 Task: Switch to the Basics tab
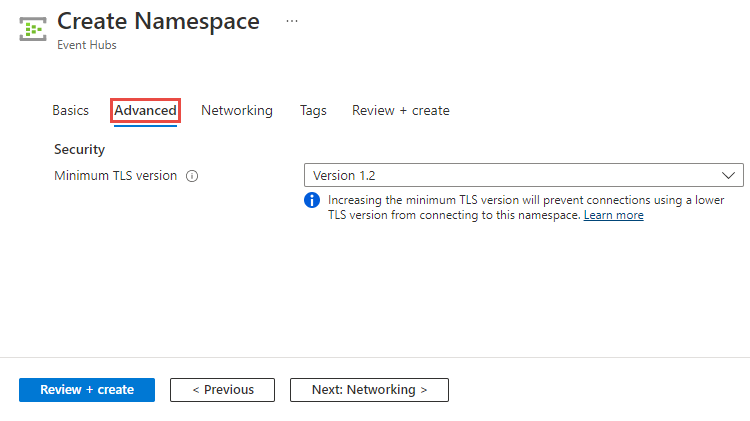(70, 111)
